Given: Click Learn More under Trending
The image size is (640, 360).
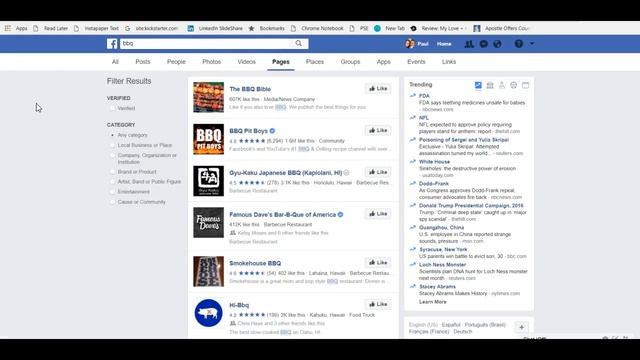Looking at the screenshot, I should (x=433, y=302).
